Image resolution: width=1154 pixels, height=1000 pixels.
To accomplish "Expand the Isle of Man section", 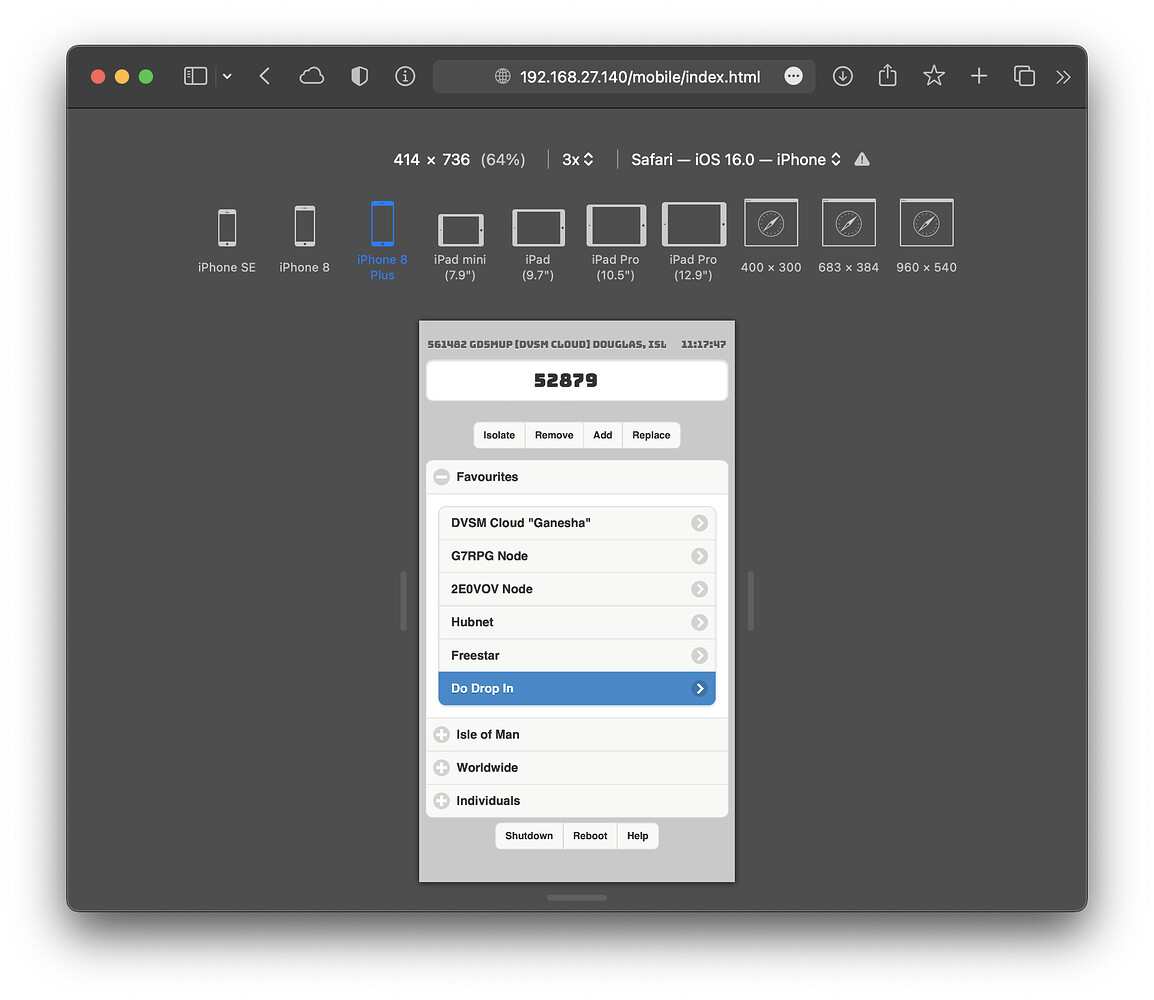I will pos(441,734).
